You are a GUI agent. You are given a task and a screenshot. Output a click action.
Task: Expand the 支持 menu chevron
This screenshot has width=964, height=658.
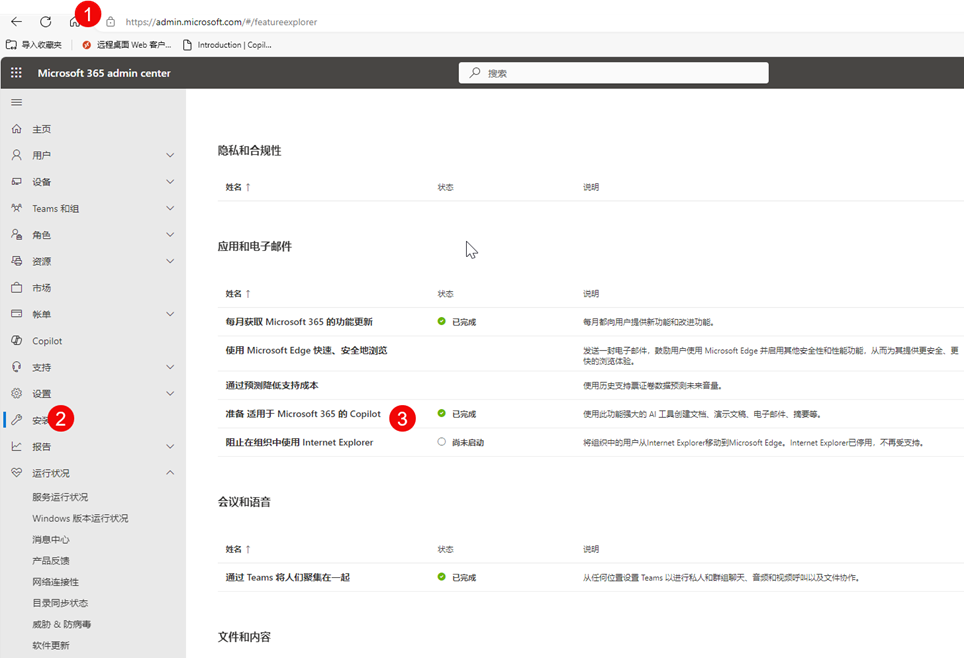click(x=170, y=367)
